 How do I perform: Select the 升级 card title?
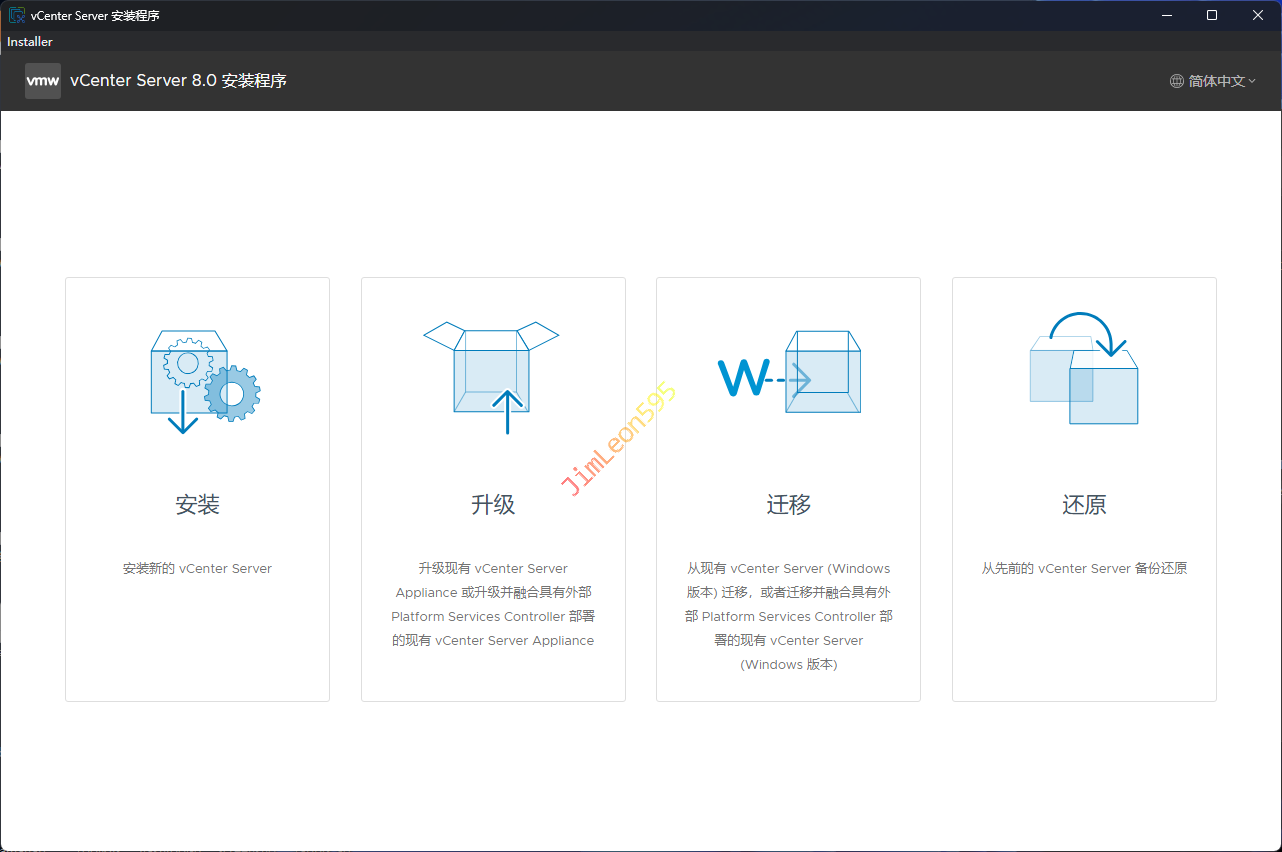tap(493, 505)
